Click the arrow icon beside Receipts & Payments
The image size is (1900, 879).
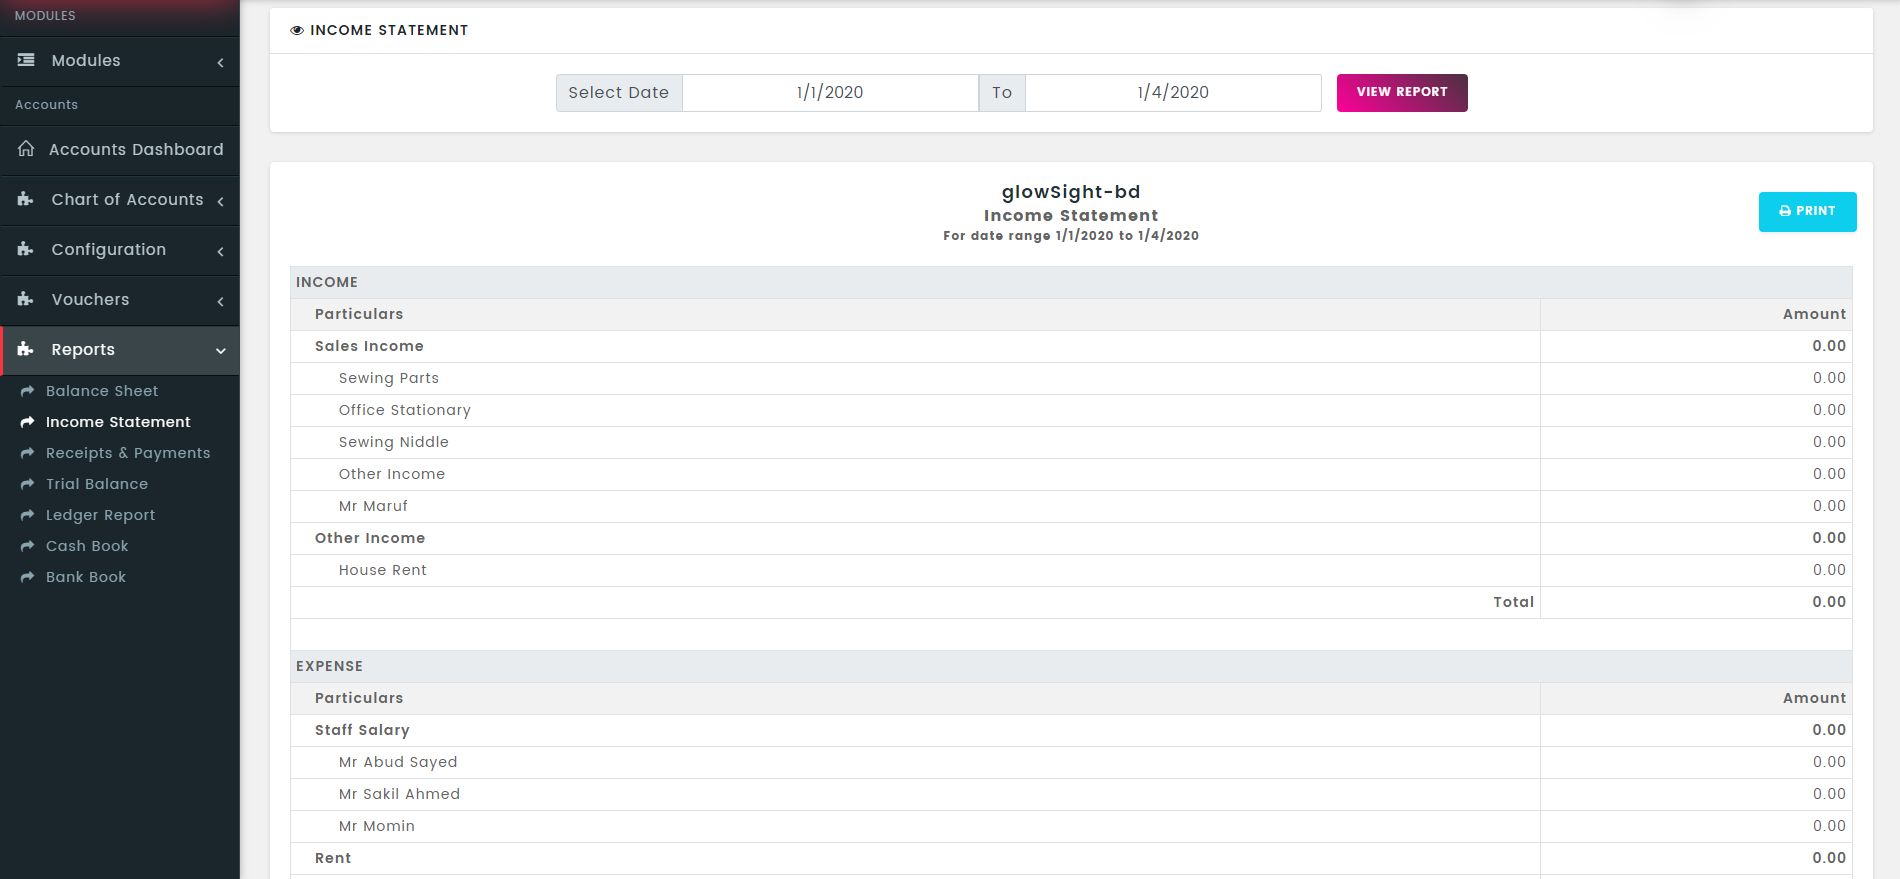click(x=27, y=453)
